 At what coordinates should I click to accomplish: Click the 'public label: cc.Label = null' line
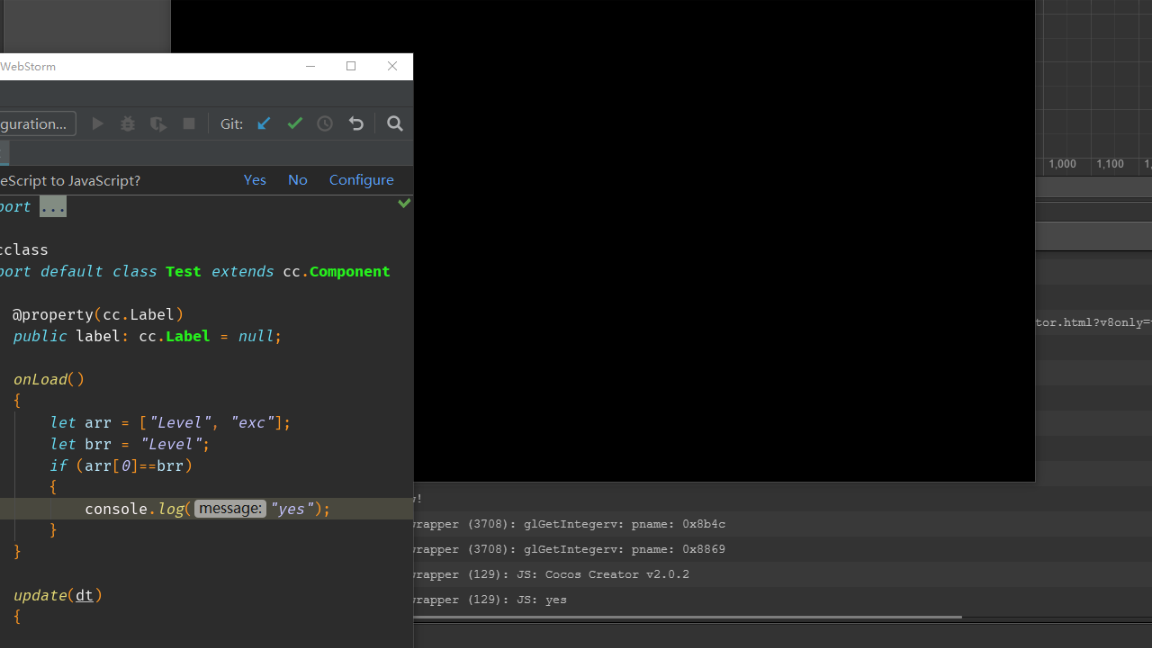pos(147,336)
